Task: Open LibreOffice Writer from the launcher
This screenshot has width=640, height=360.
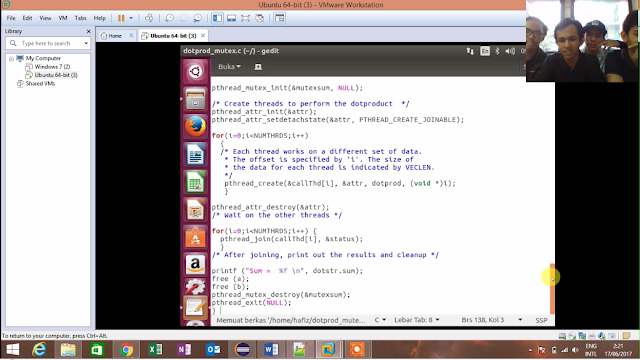Action: click(195, 154)
